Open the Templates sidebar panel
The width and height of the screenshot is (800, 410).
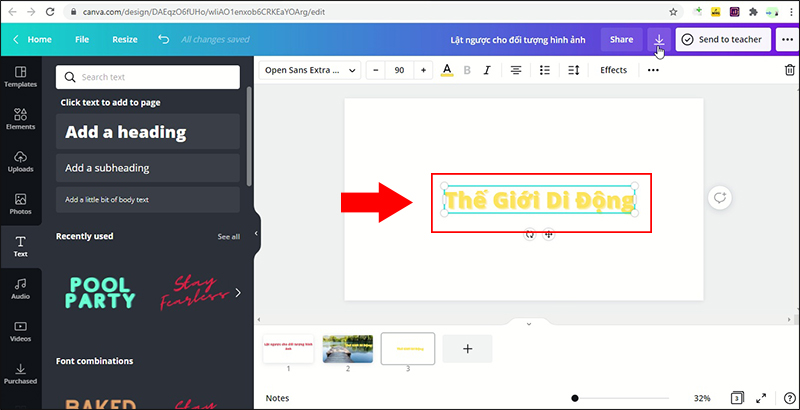click(x=20, y=76)
